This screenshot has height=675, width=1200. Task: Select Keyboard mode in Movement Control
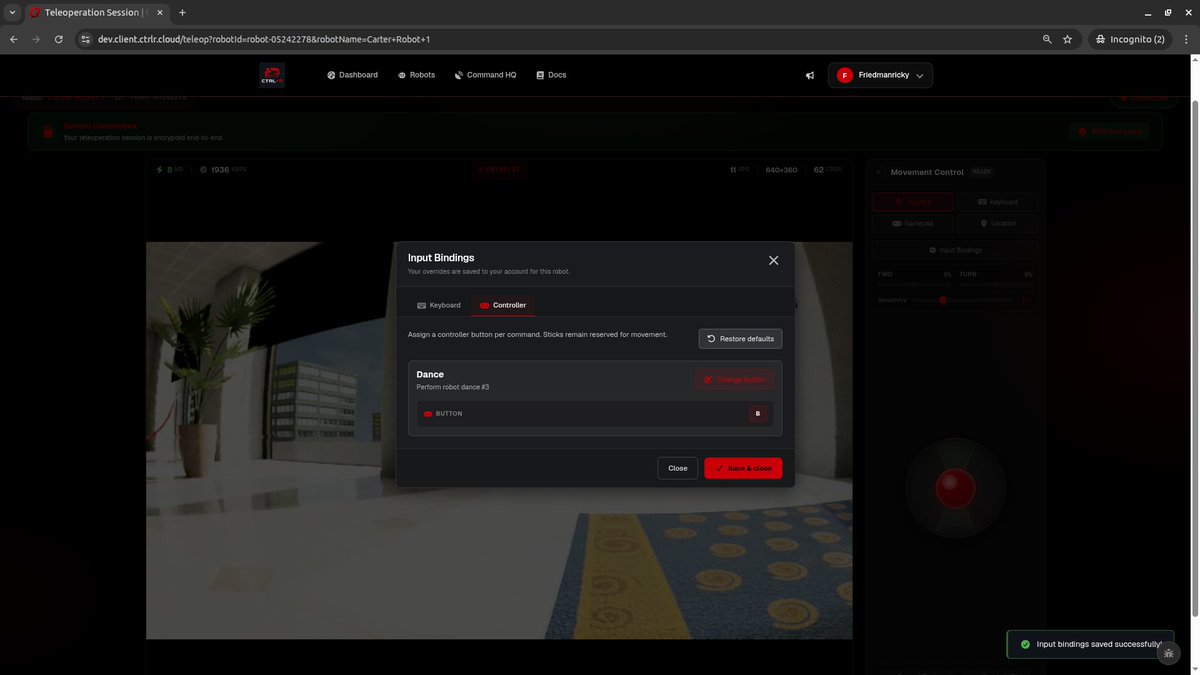(997, 202)
